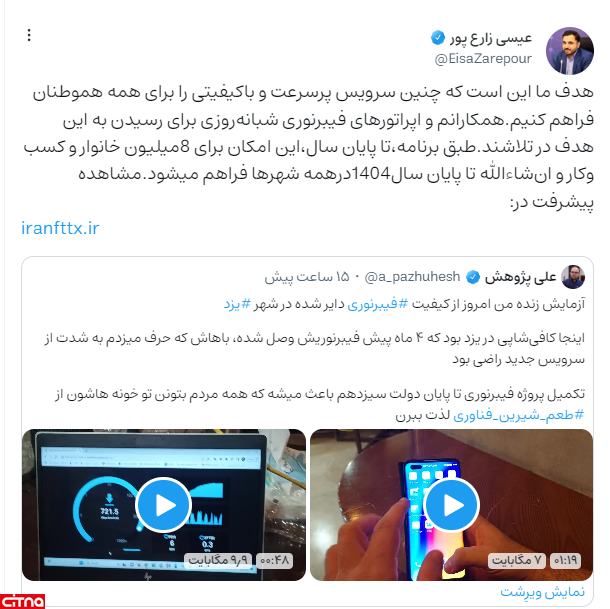The image size is (610, 609).
Task: Click the verified badge next to علی پژوهش
Action: click(473, 277)
